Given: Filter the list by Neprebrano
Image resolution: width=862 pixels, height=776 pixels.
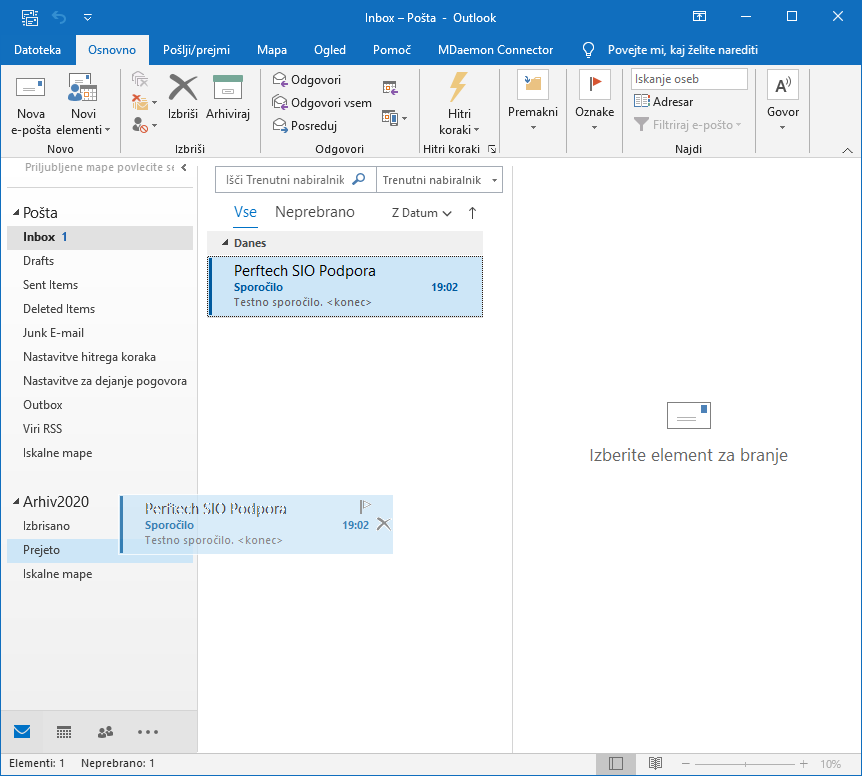Looking at the screenshot, I should coord(315,212).
